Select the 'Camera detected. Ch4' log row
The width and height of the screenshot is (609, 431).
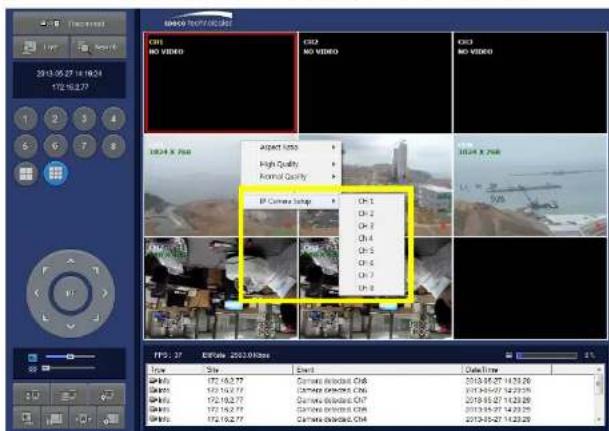pos(371,419)
